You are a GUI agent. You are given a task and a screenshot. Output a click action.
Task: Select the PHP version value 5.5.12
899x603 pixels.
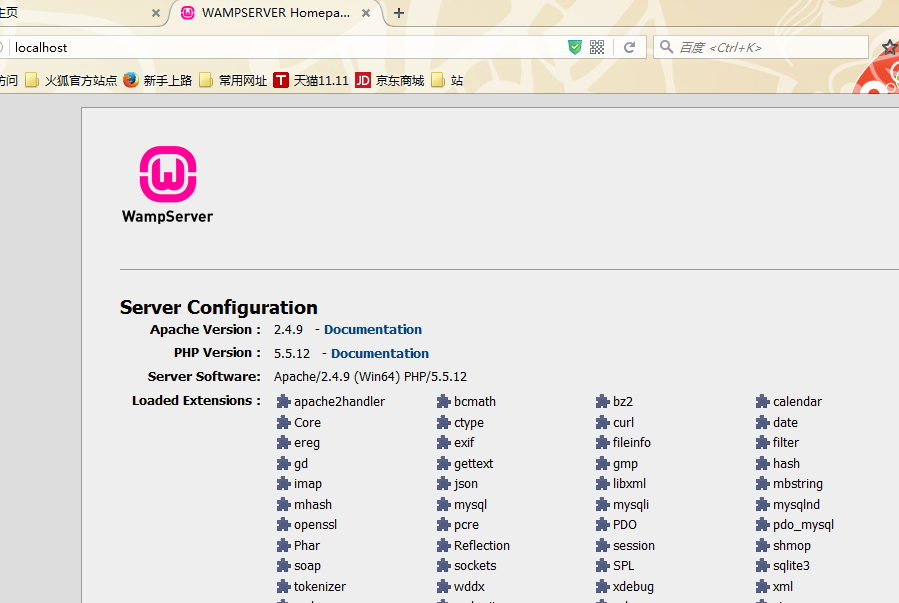pyautogui.click(x=292, y=354)
